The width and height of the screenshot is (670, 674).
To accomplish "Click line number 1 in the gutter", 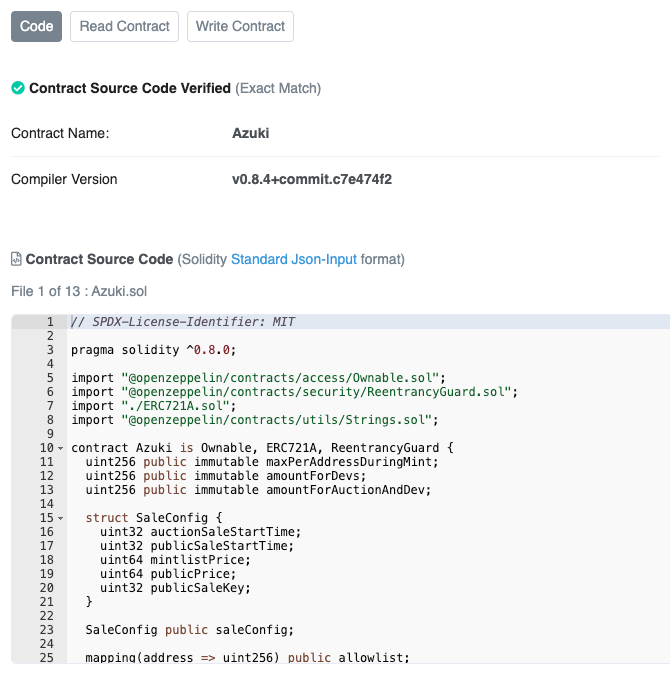I will pos(50,322).
